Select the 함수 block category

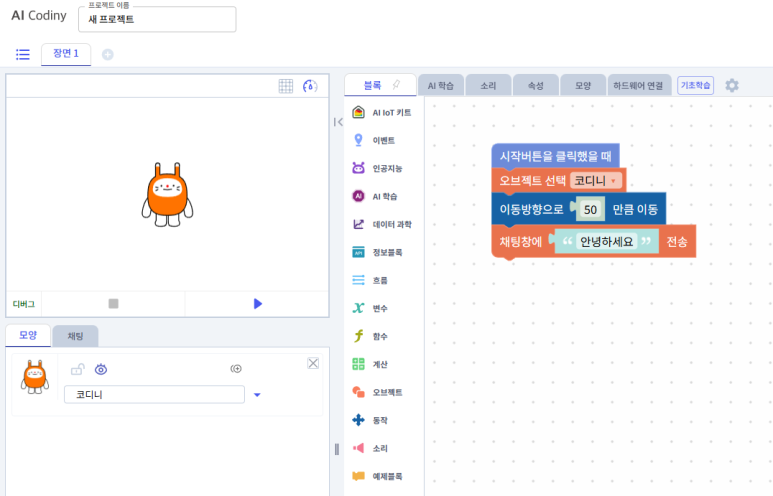coord(370,336)
